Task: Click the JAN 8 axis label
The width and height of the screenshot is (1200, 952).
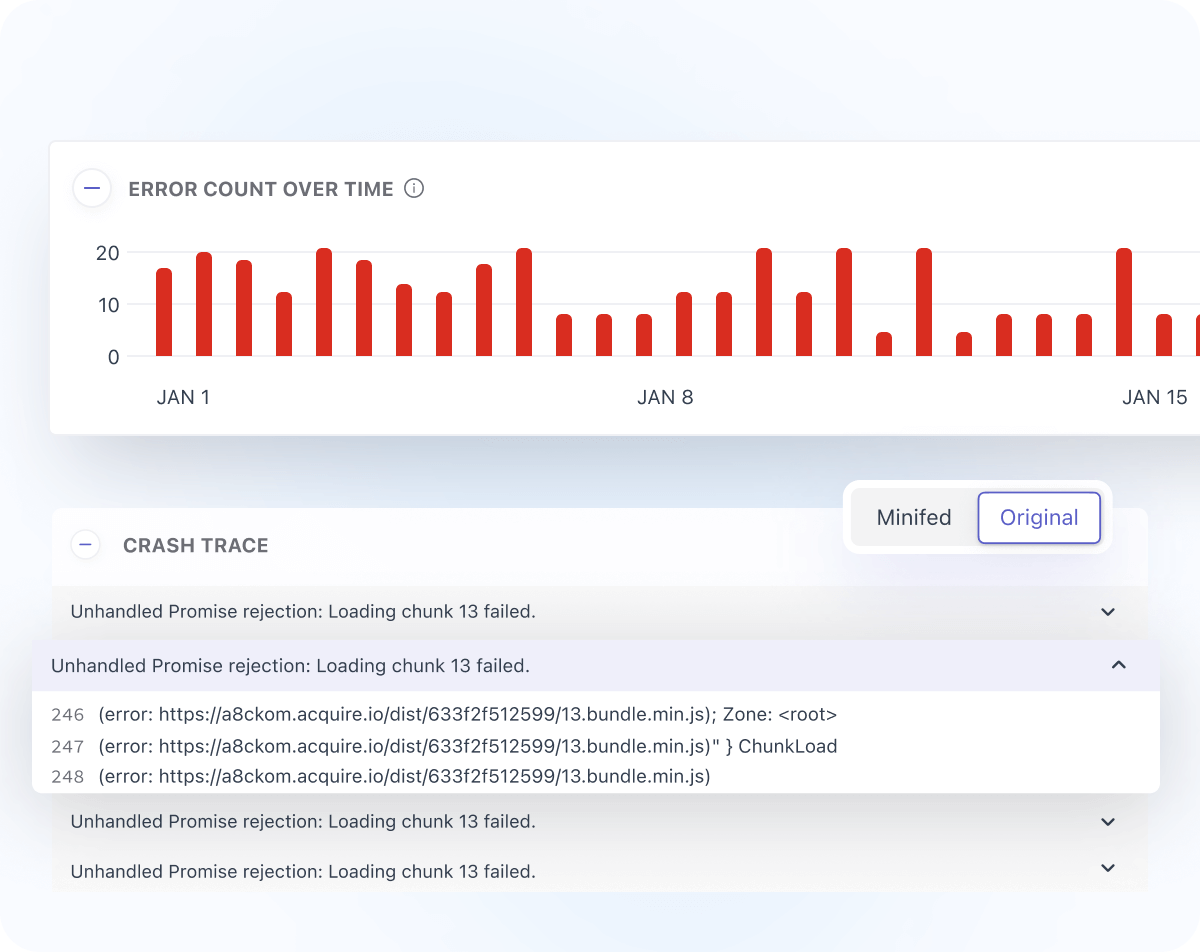Action: [665, 397]
